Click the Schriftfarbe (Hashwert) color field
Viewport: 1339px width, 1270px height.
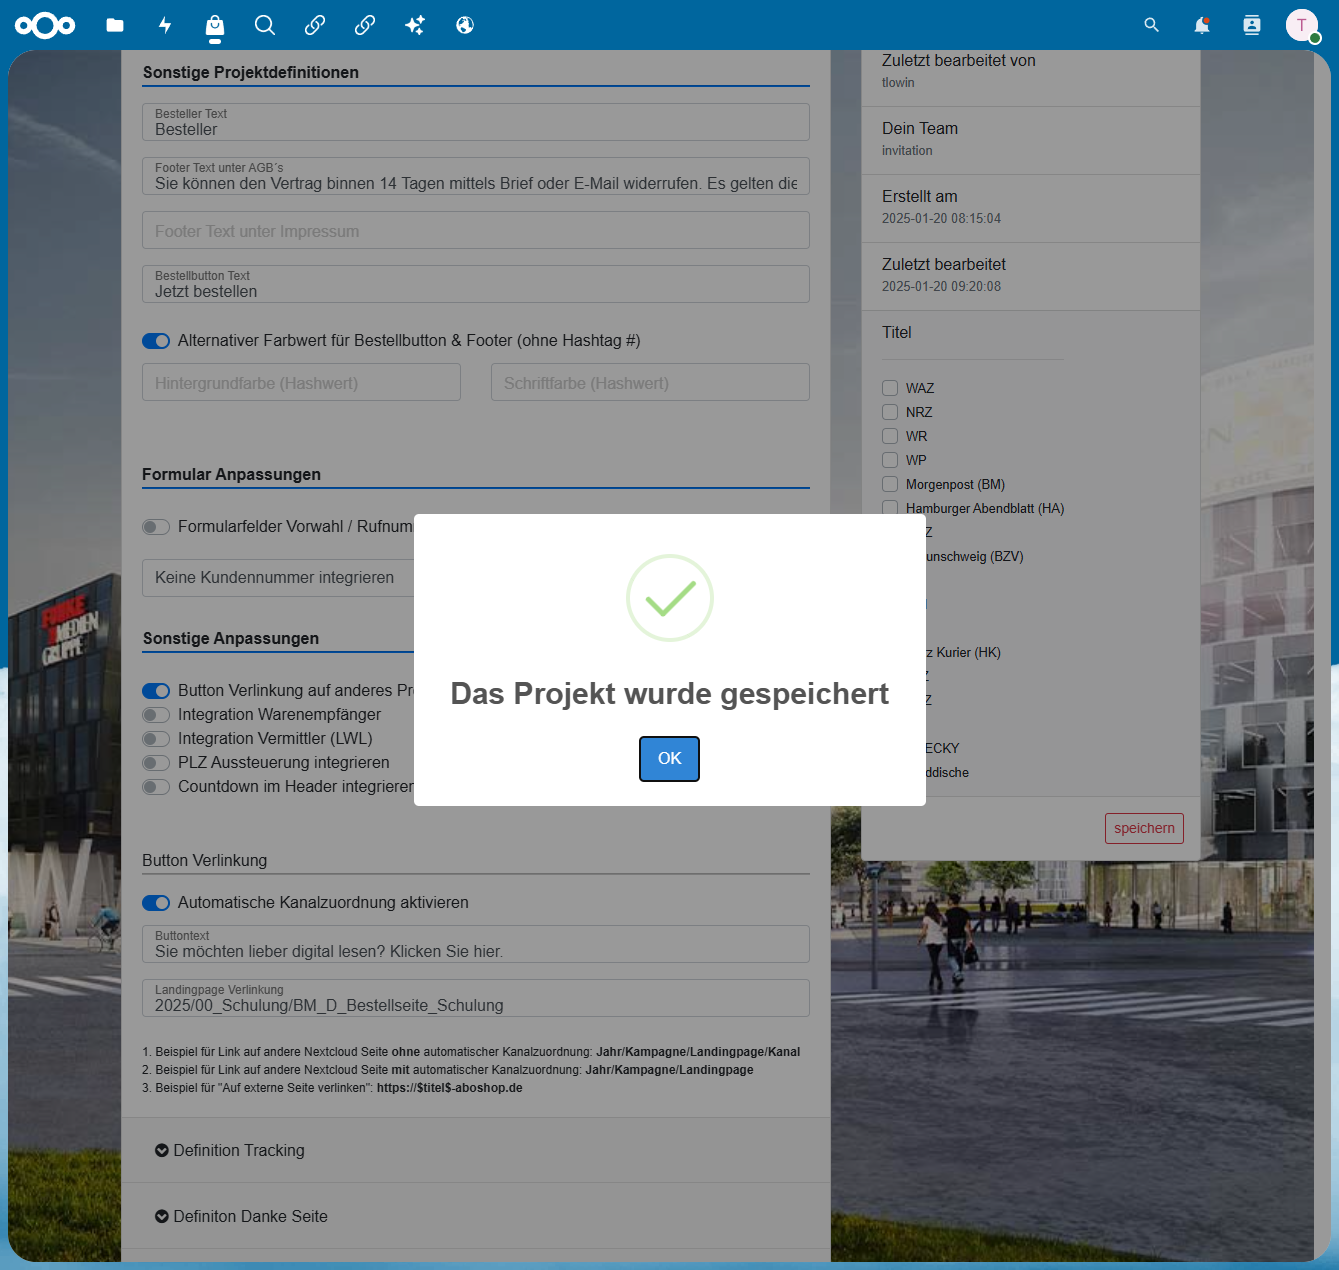[x=650, y=382]
